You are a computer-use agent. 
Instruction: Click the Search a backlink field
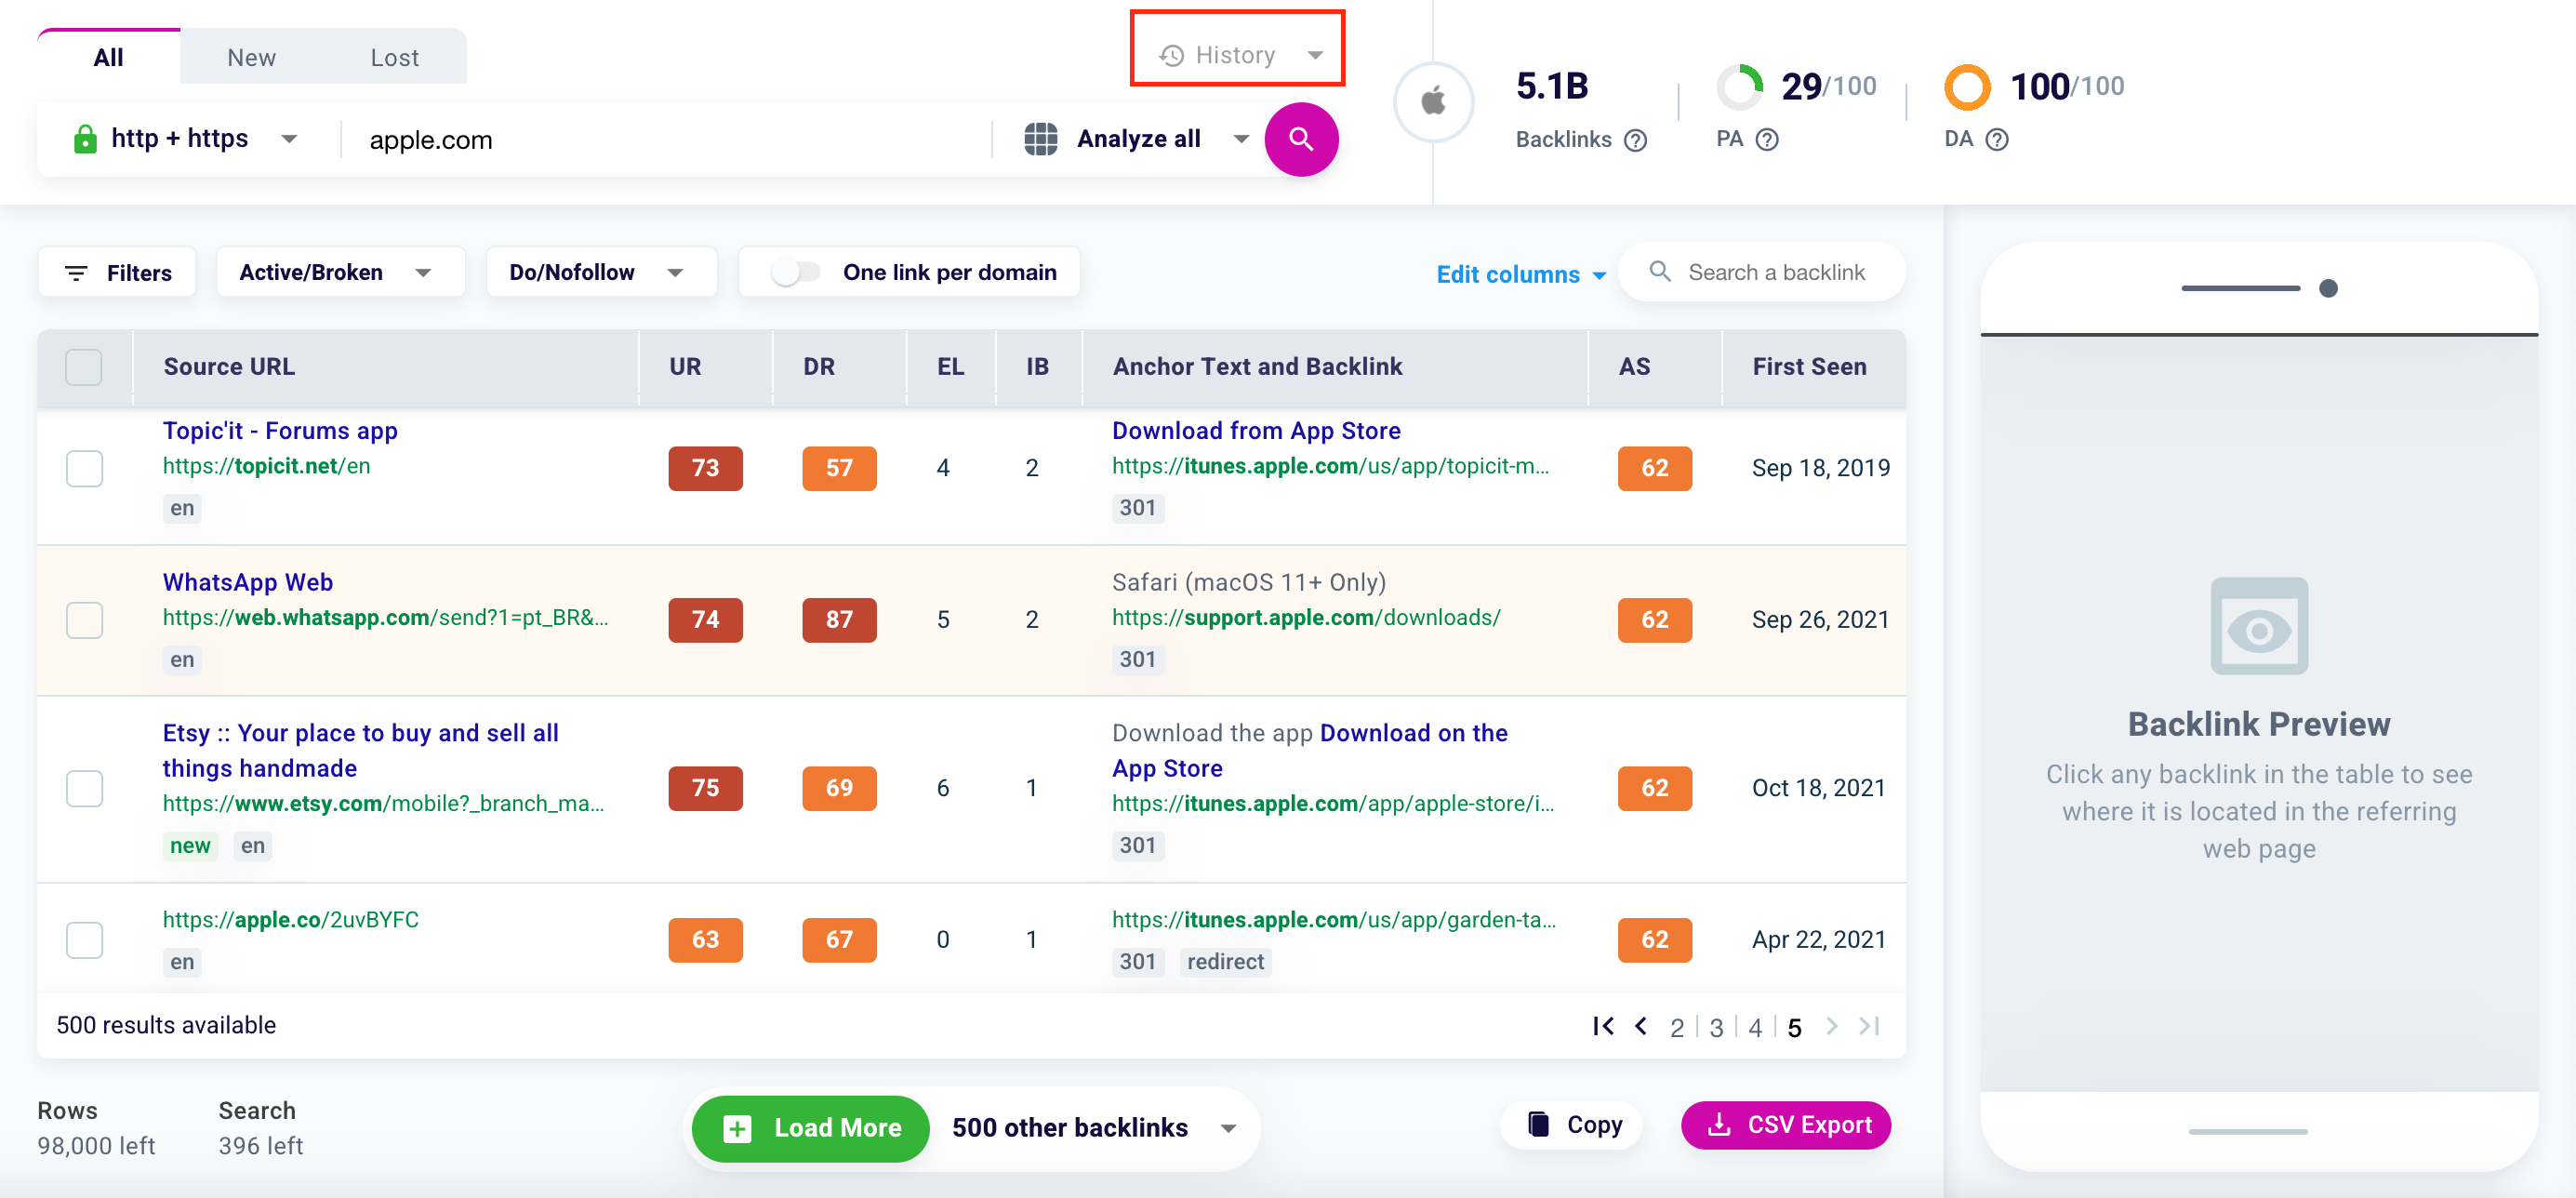(x=1776, y=272)
